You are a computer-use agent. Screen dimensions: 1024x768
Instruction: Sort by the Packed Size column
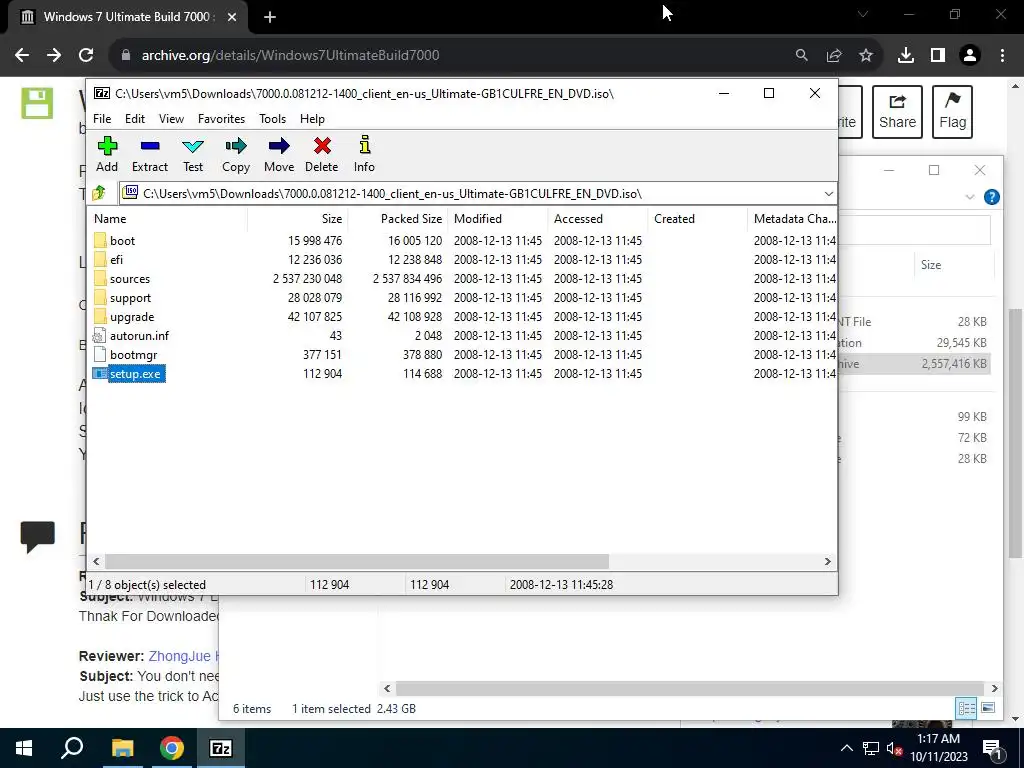398,219
